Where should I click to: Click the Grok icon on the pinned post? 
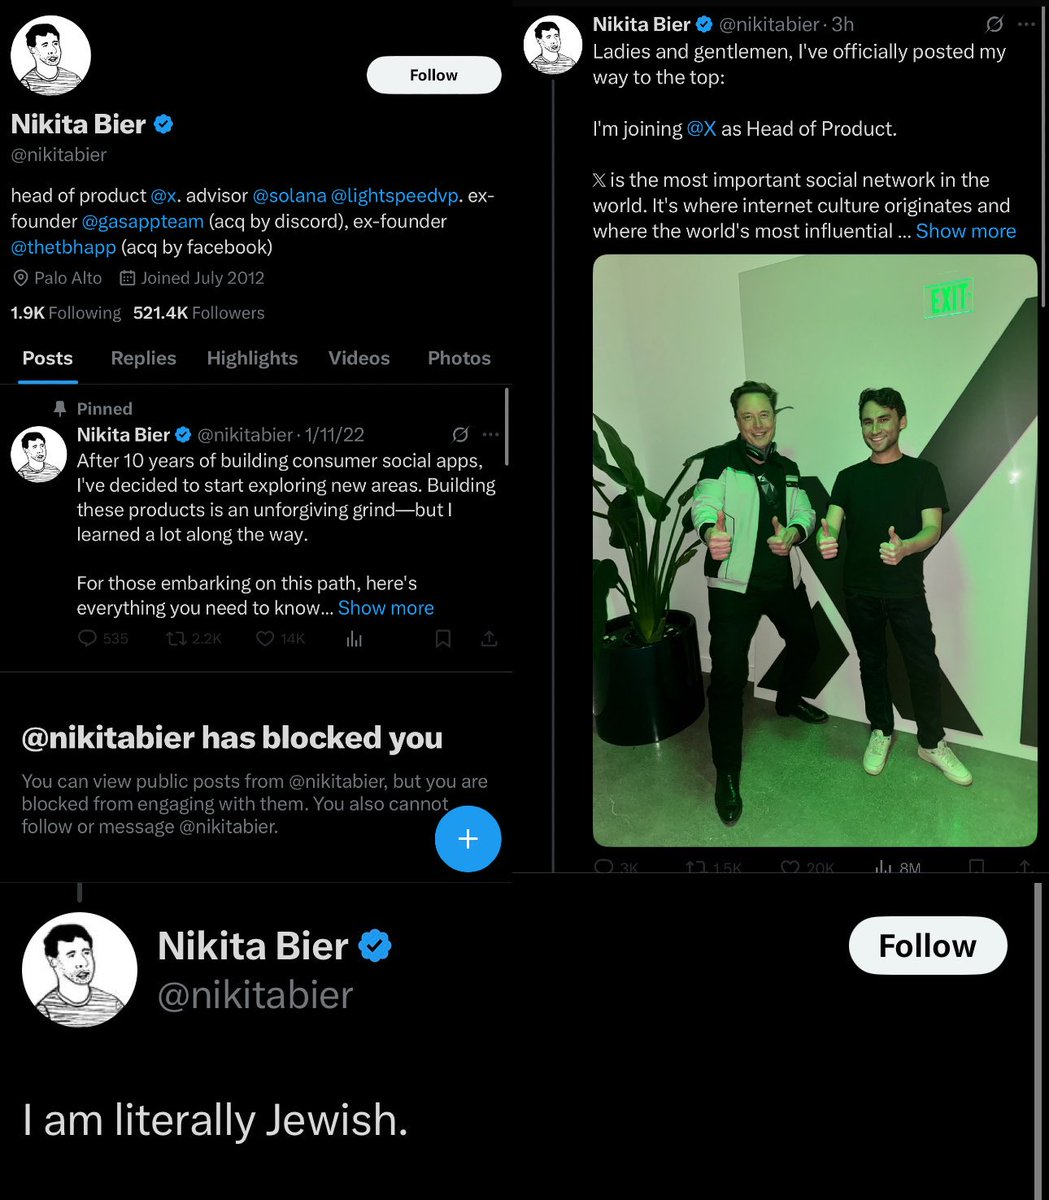pos(460,434)
